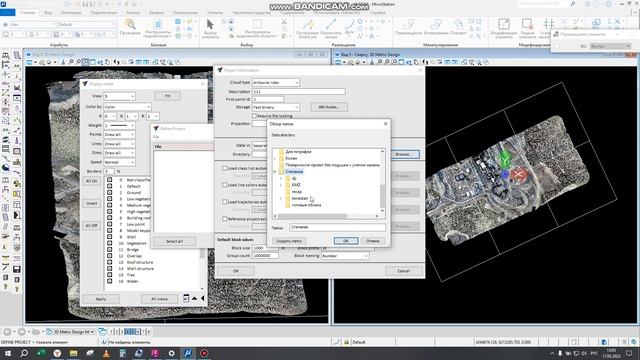This screenshot has width=640, height=360.
Task: Open the View dropdown in Display mode
Action: coord(119,96)
